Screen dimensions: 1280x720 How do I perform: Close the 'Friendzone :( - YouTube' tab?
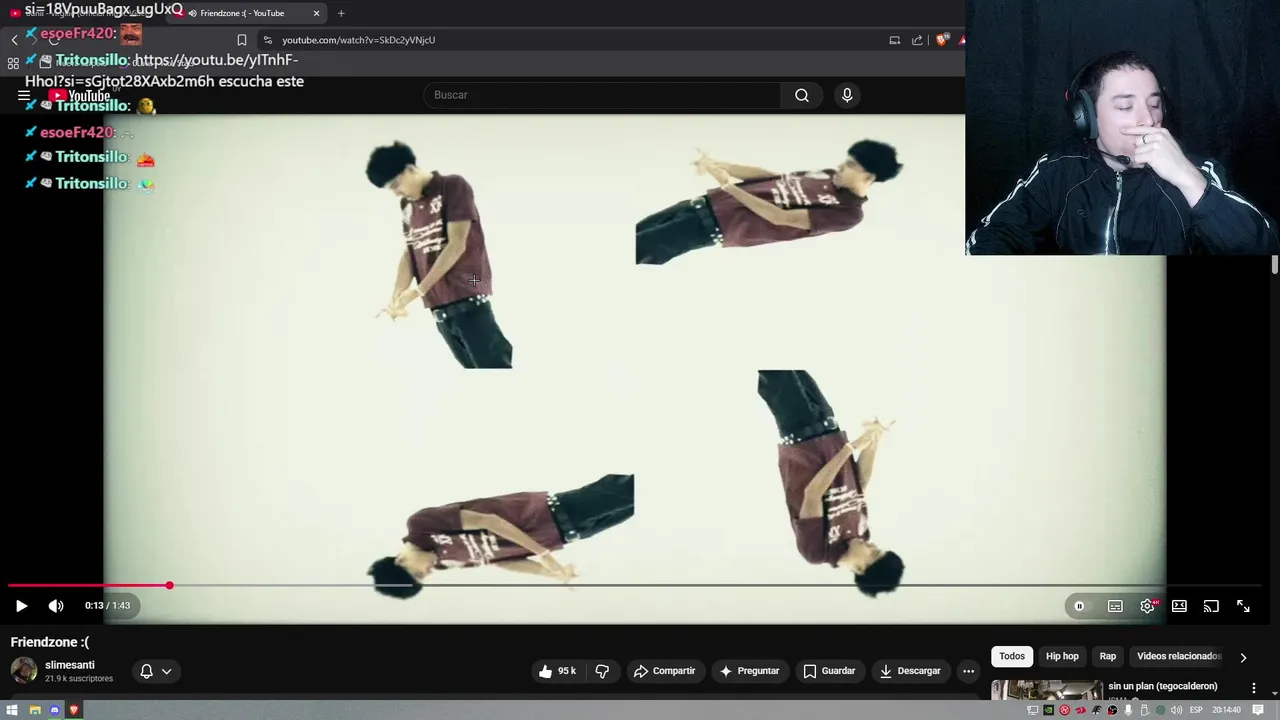coord(316,13)
